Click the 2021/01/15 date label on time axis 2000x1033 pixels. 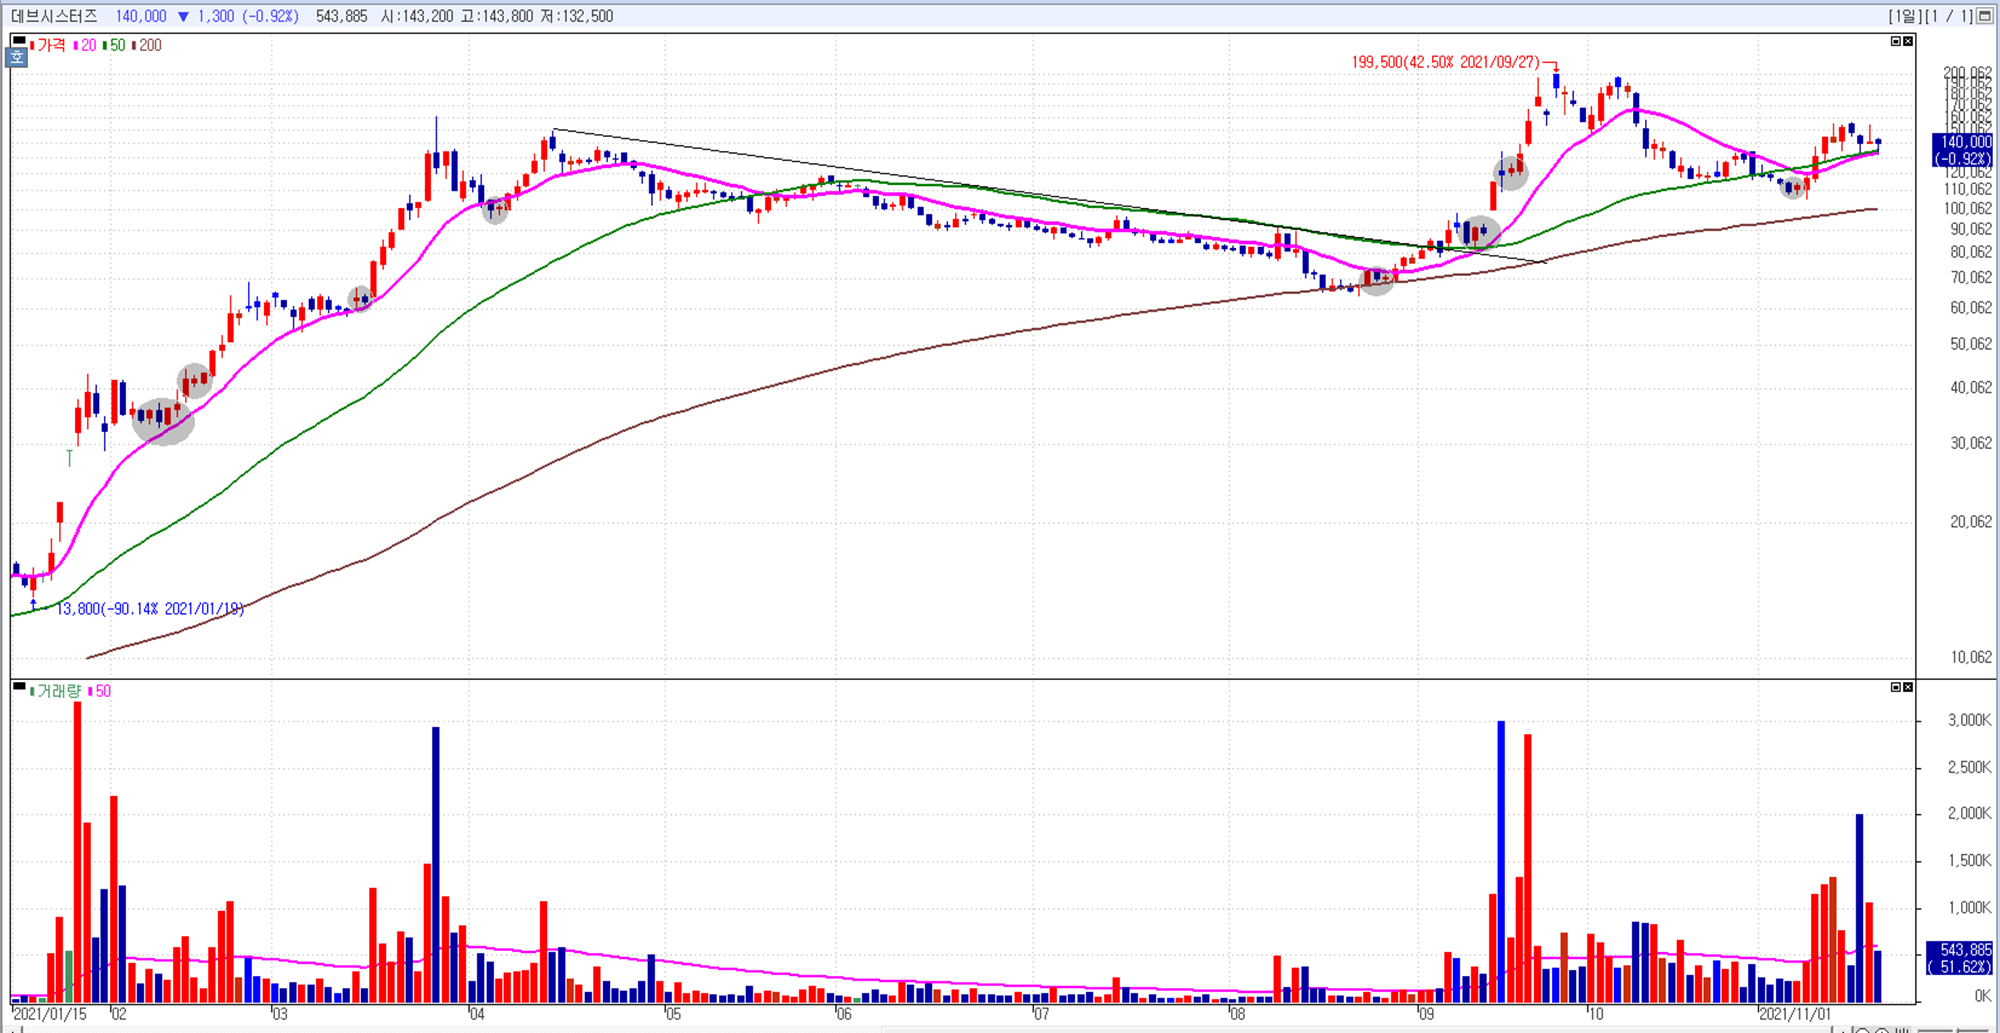point(49,1014)
